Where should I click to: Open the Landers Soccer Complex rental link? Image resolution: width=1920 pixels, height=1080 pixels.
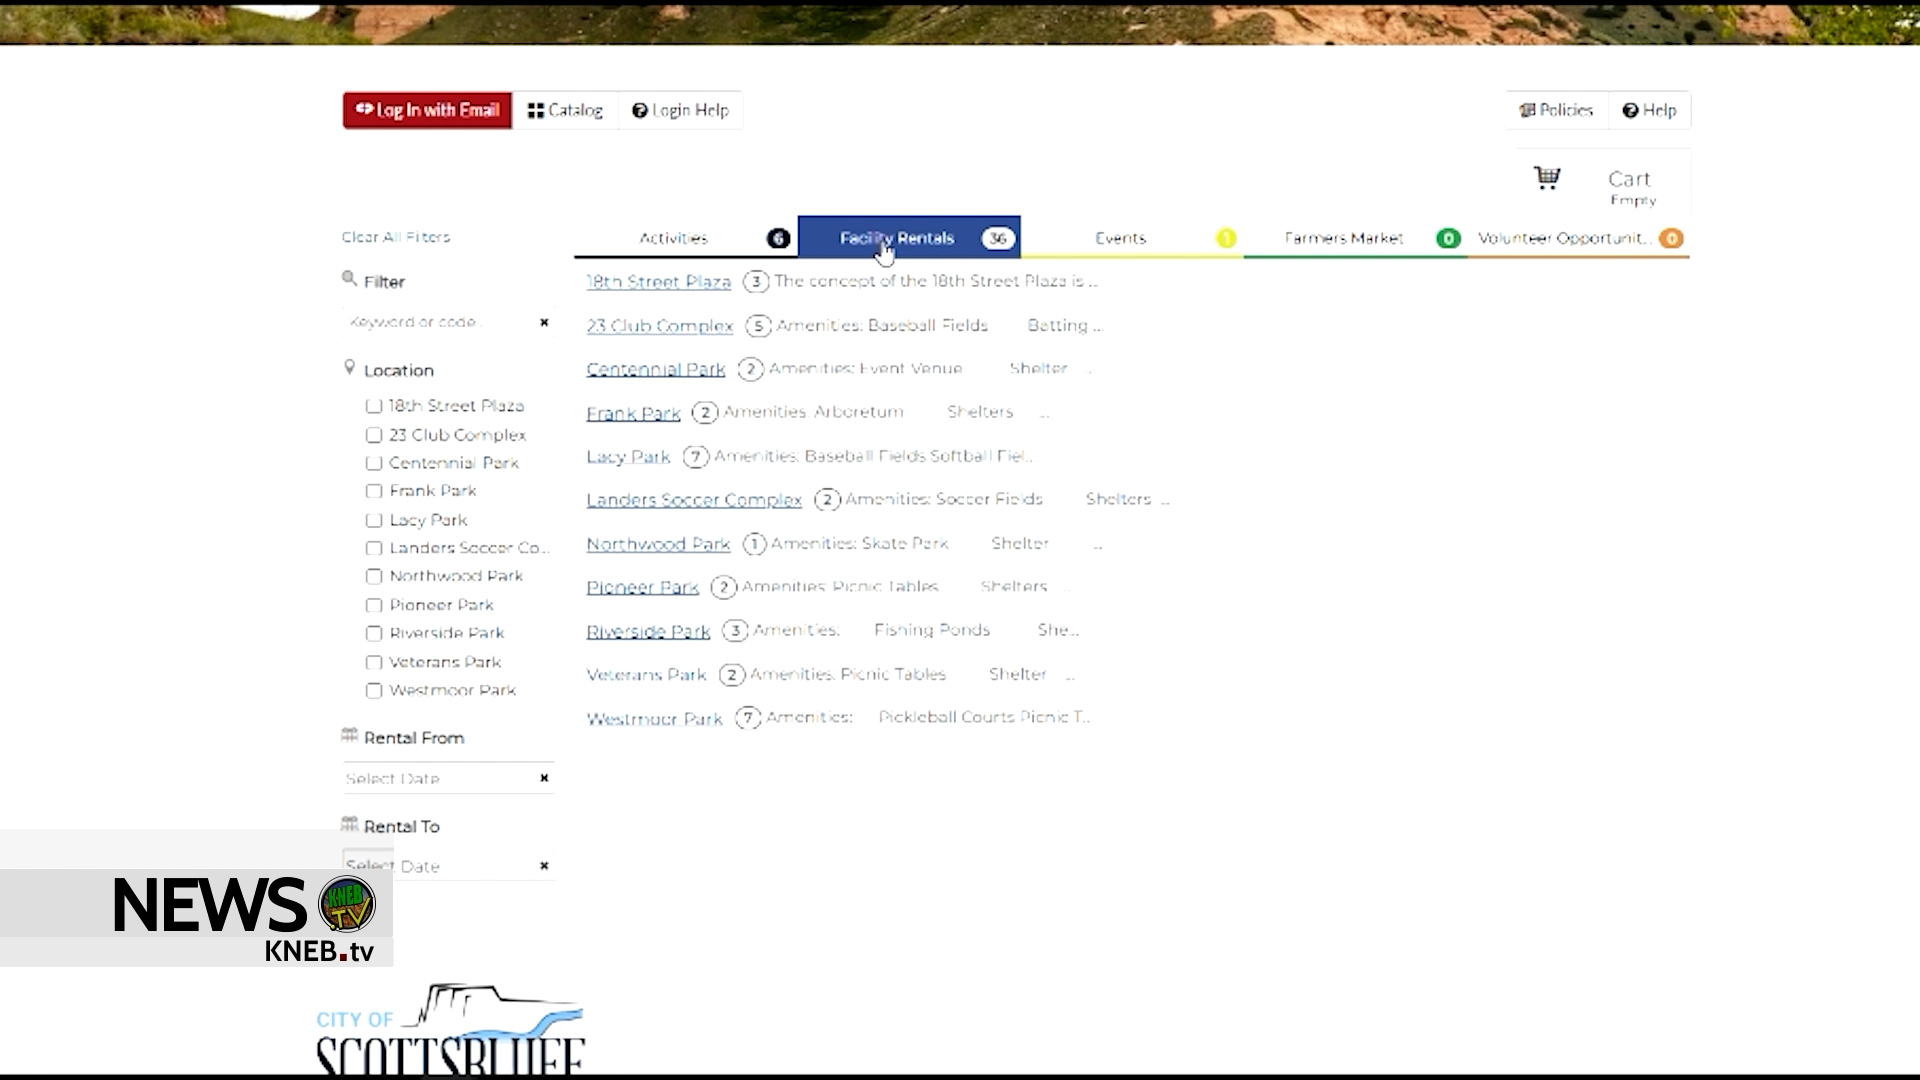(x=694, y=499)
